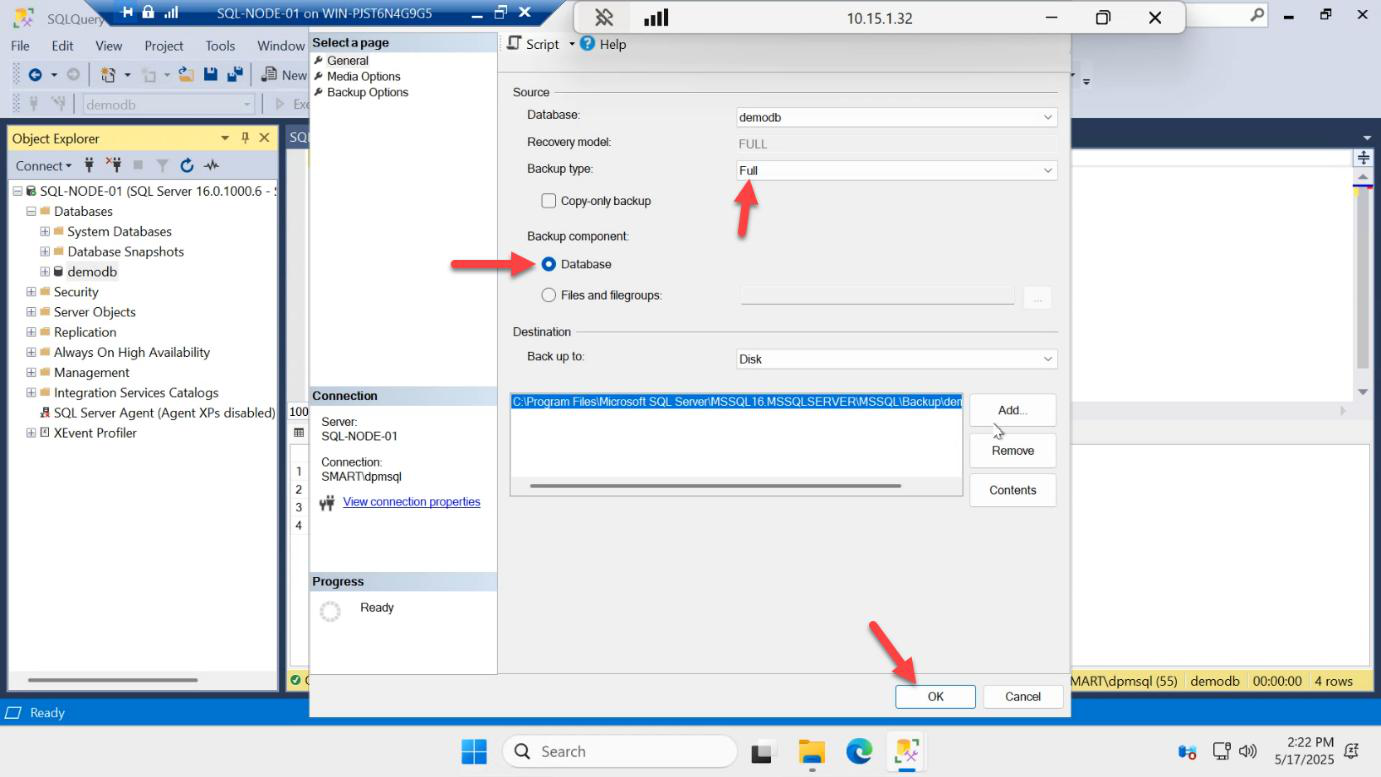Click the Remove destination button

1013,451
